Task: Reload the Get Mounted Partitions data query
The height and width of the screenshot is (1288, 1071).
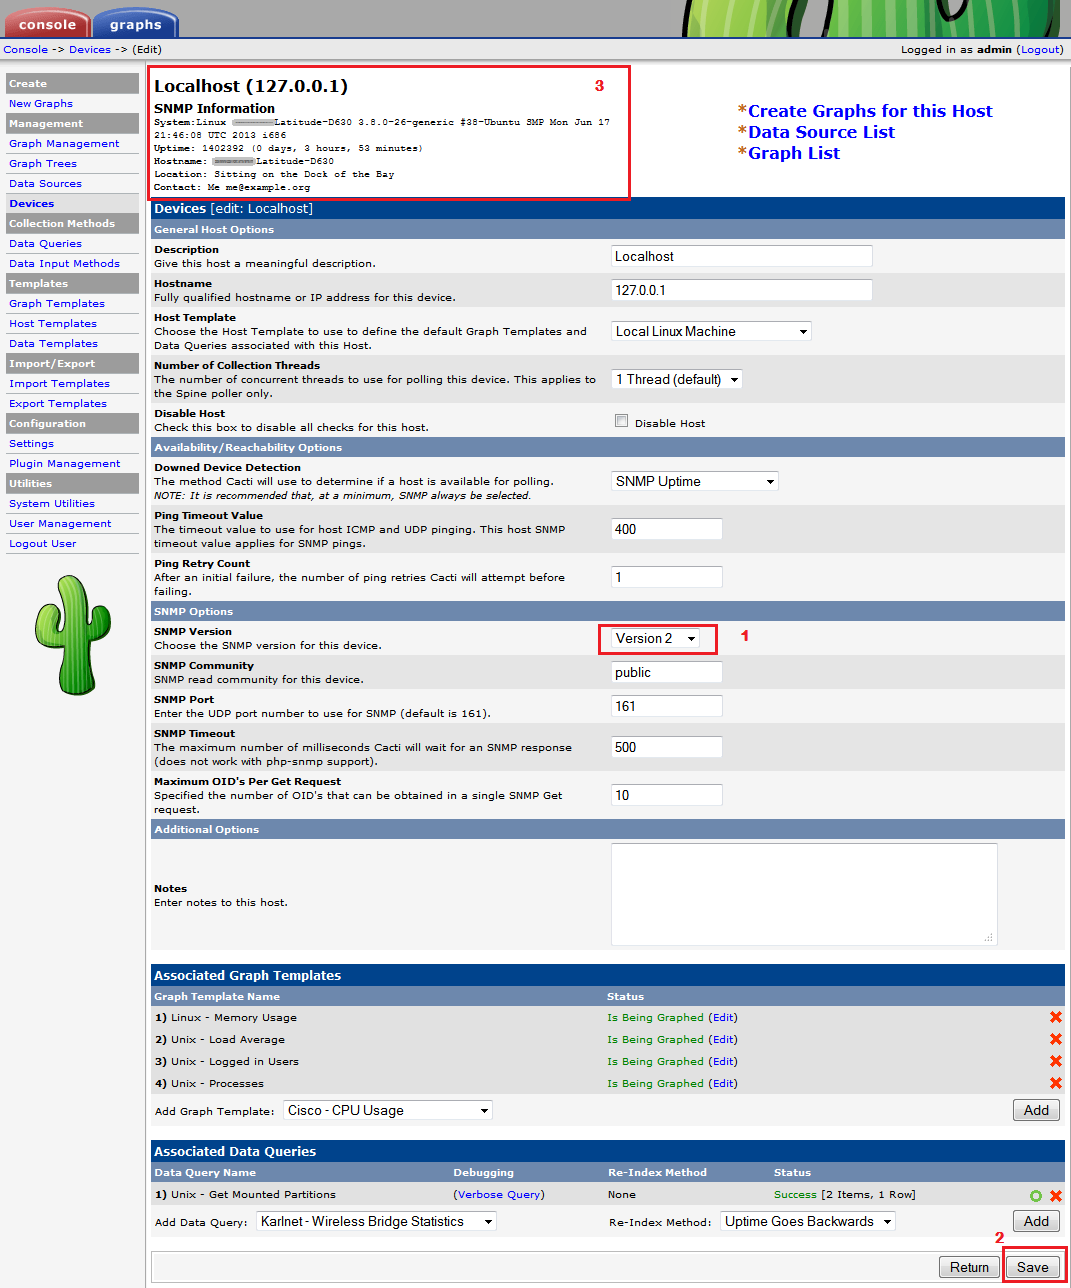Action: pyautogui.click(x=1036, y=1195)
